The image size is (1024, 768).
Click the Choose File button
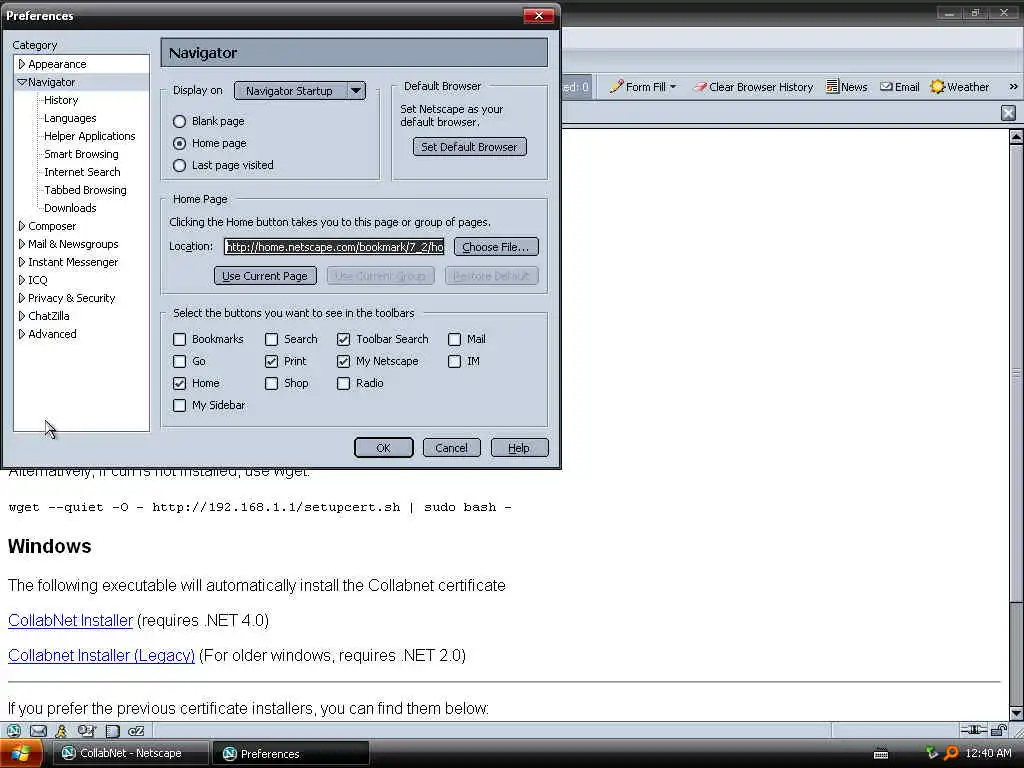coord(496,247)
